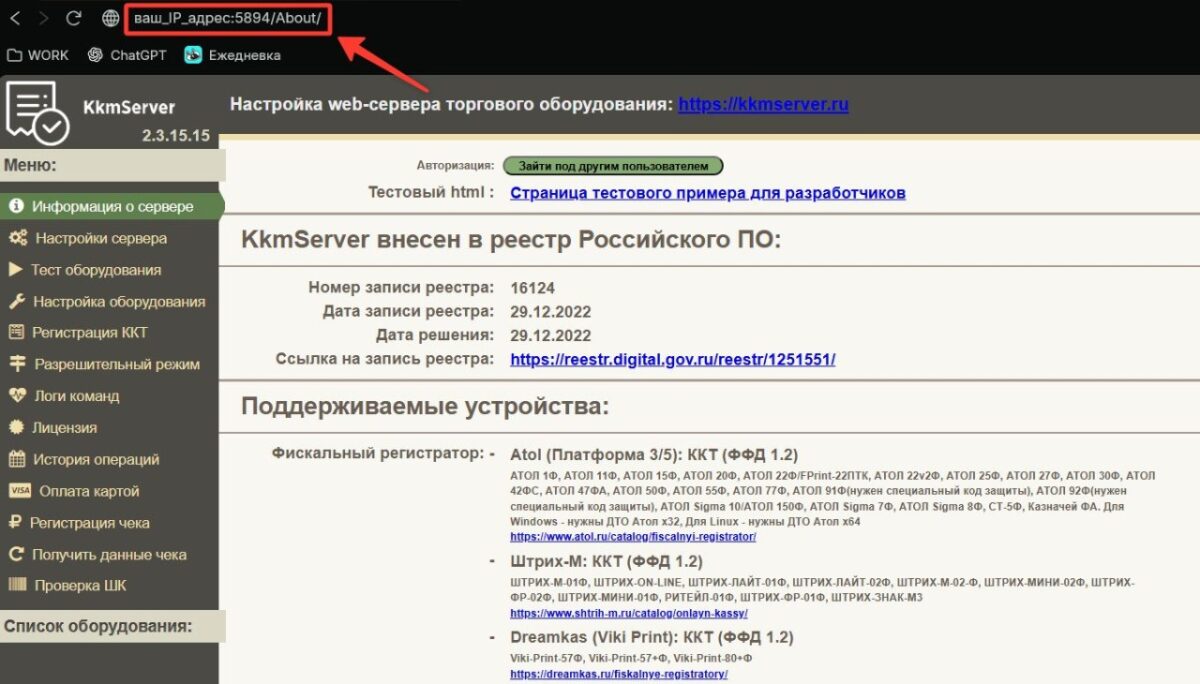Image resolution: width=1200 pixels, height=684 pixels.
Task: Open "История операций" via the calendar icon
Action: (x=18, y=459)
